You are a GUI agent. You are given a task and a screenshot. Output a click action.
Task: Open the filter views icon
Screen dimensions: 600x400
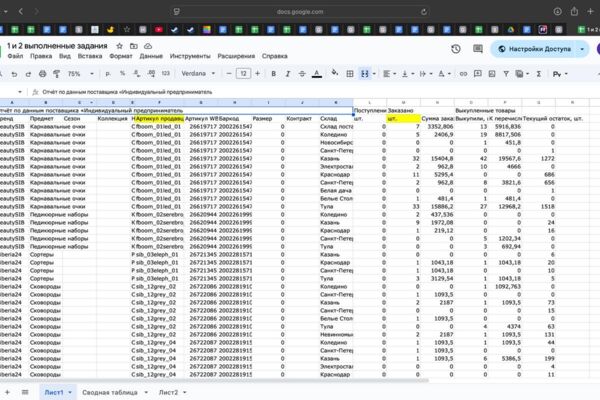point(521,73)
